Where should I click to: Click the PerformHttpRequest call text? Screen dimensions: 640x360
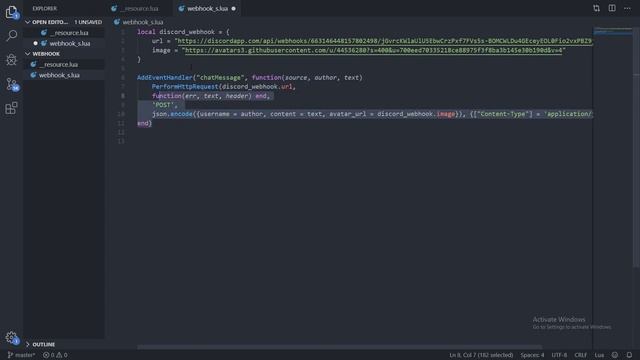click(185, 87)
